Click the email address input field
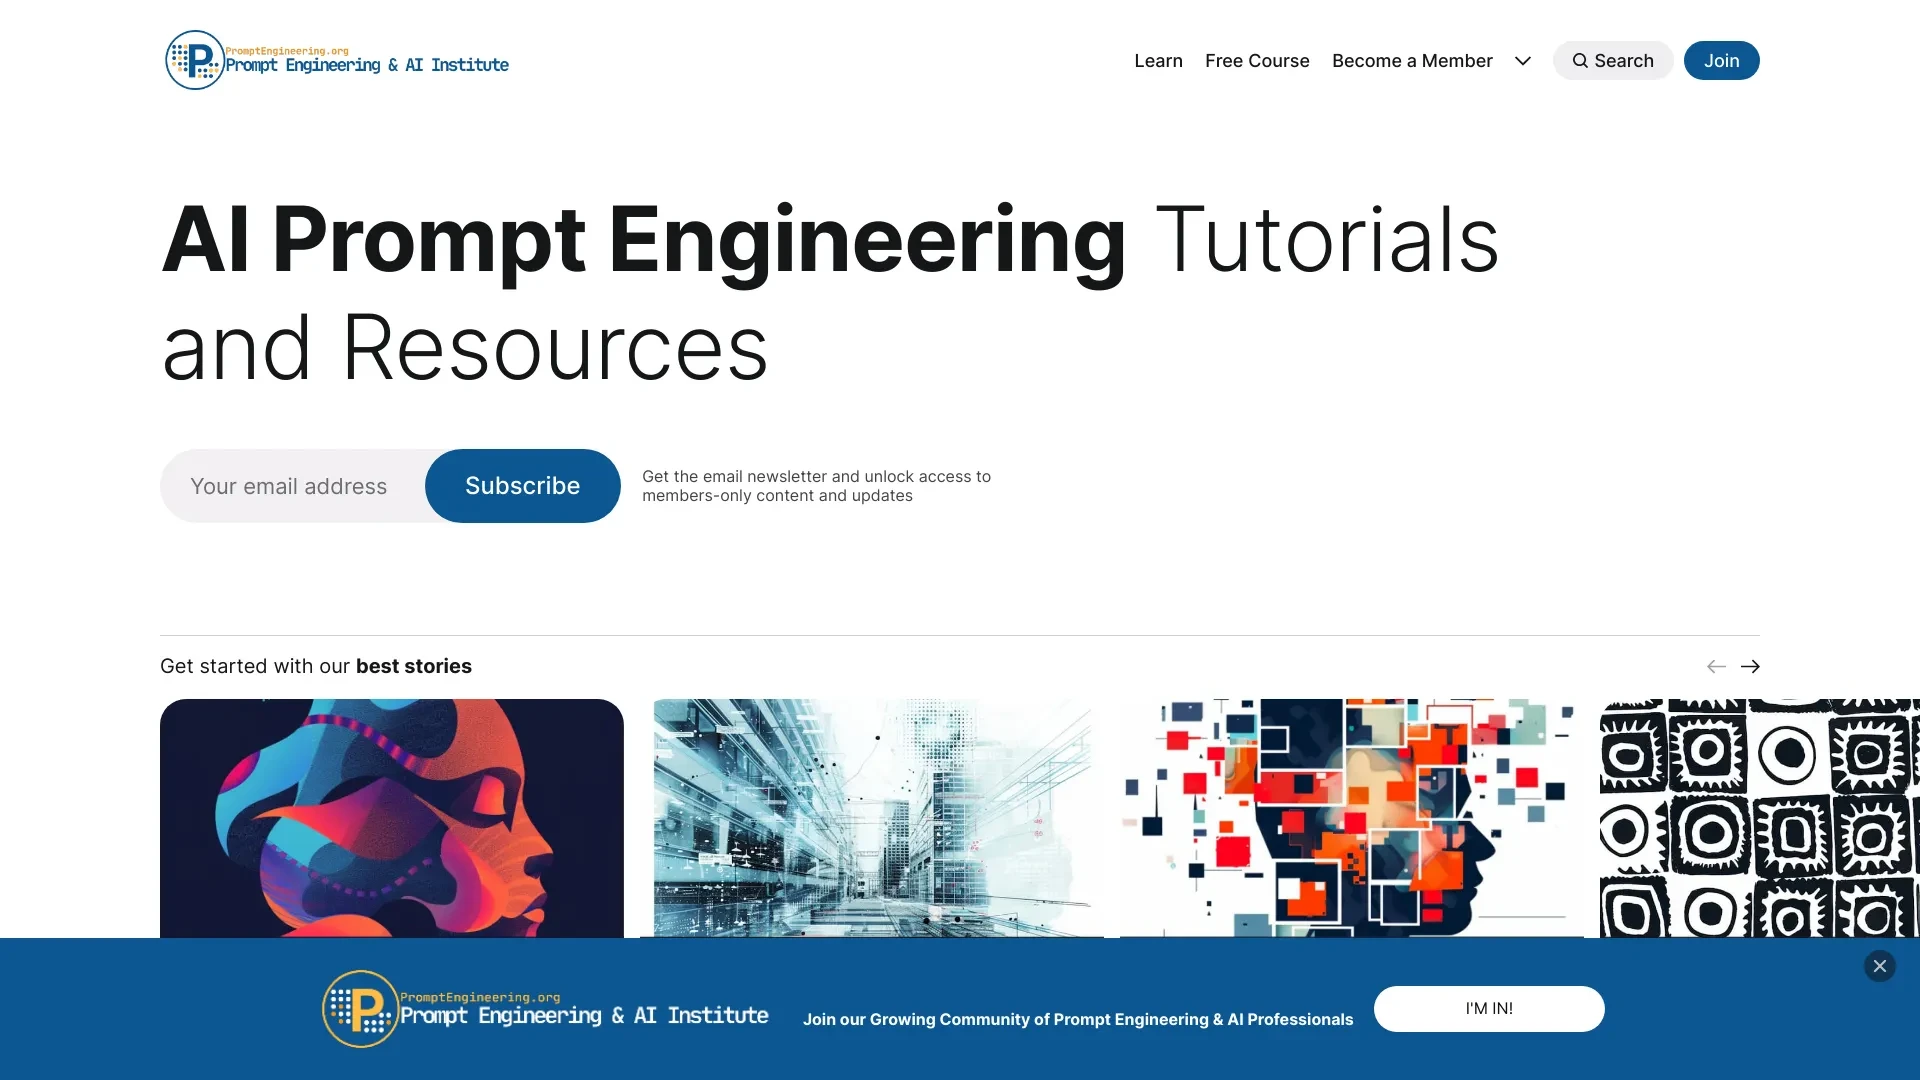 (x=289, y=485)
